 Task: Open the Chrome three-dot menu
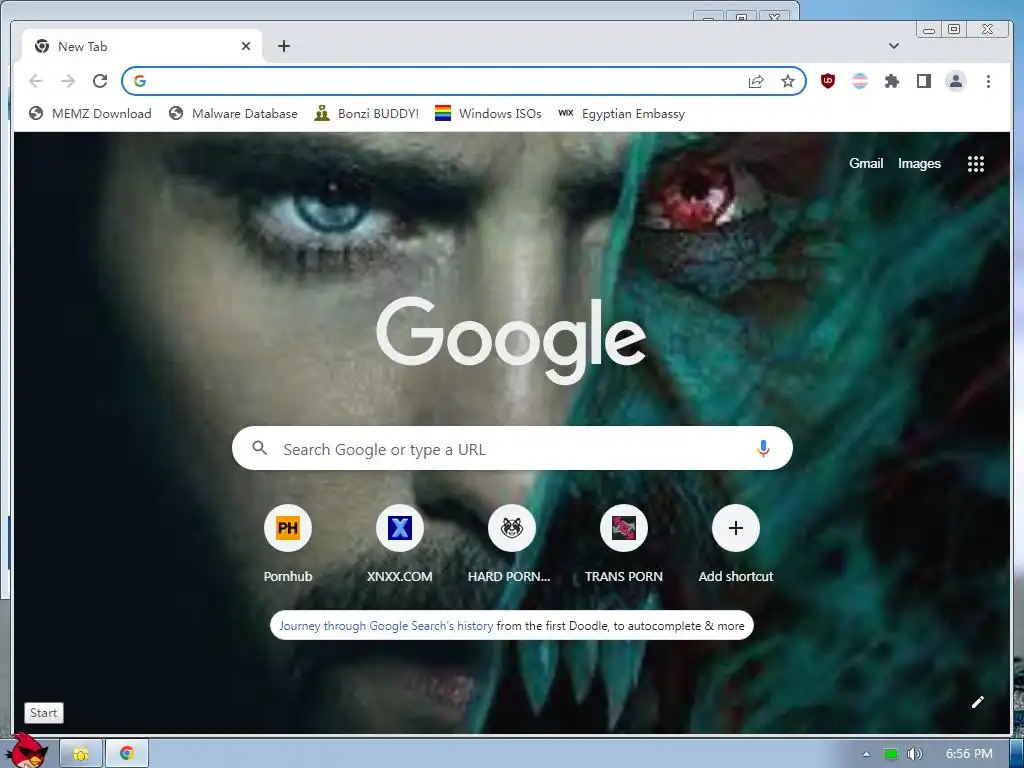(x=988, y=81)
